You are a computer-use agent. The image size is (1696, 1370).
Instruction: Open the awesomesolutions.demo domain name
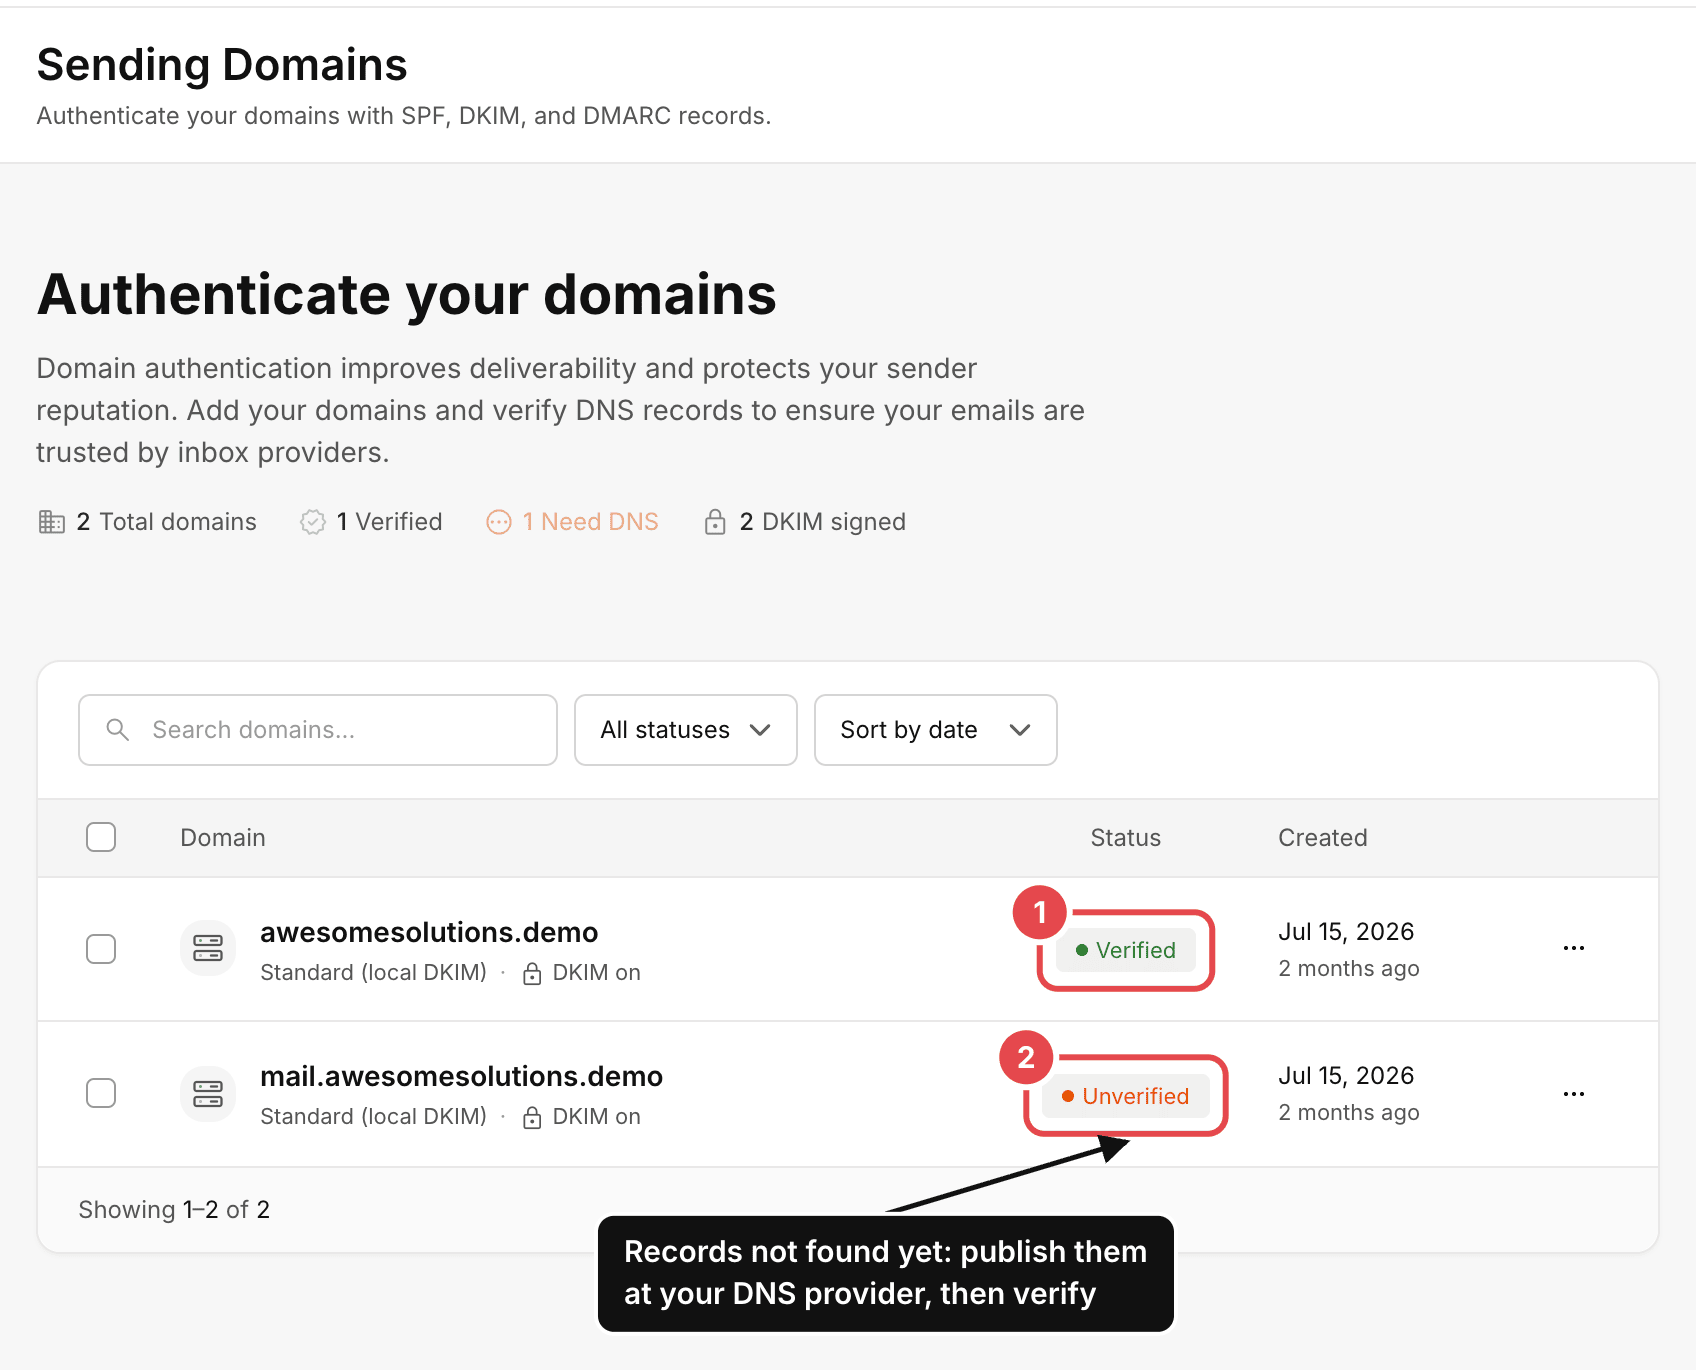[x=429, y=932]
